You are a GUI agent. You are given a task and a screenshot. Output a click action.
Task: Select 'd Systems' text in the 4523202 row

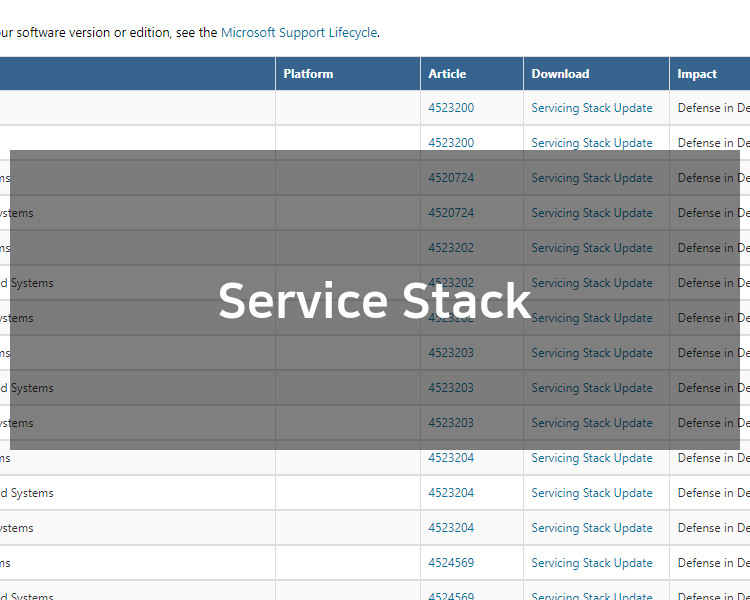point(27,283)
